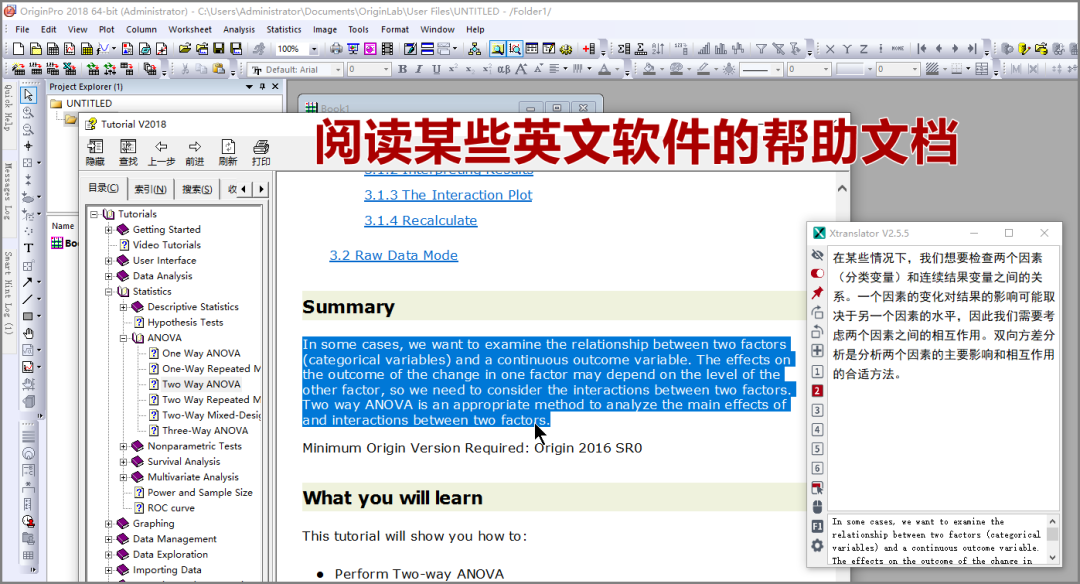Click the Add New Columns icon
1080x584 pixels.
pyautogui.click(x=589, y=49)
